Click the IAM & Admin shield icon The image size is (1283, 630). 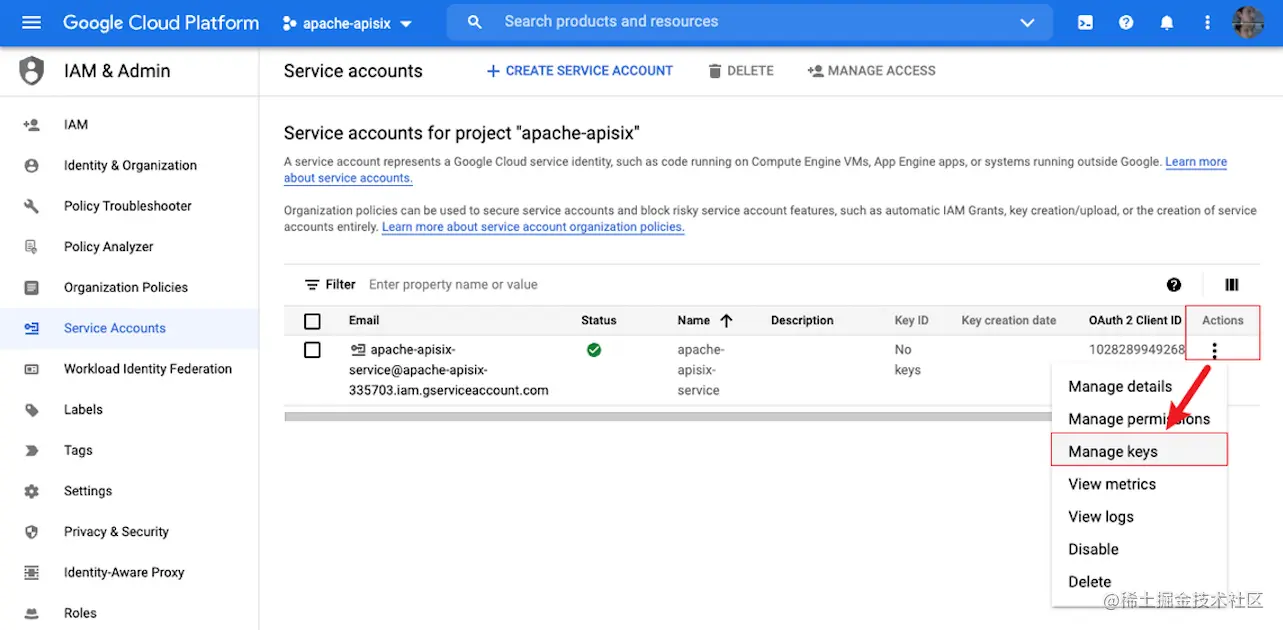click(32, 71)
